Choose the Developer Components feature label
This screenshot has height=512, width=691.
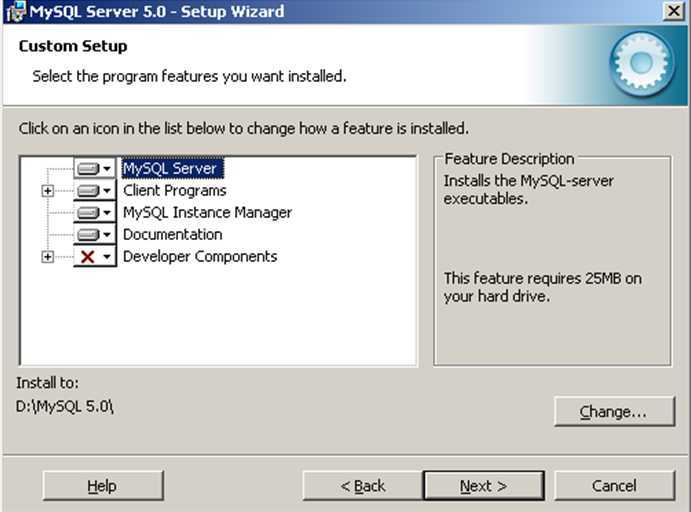199,257
